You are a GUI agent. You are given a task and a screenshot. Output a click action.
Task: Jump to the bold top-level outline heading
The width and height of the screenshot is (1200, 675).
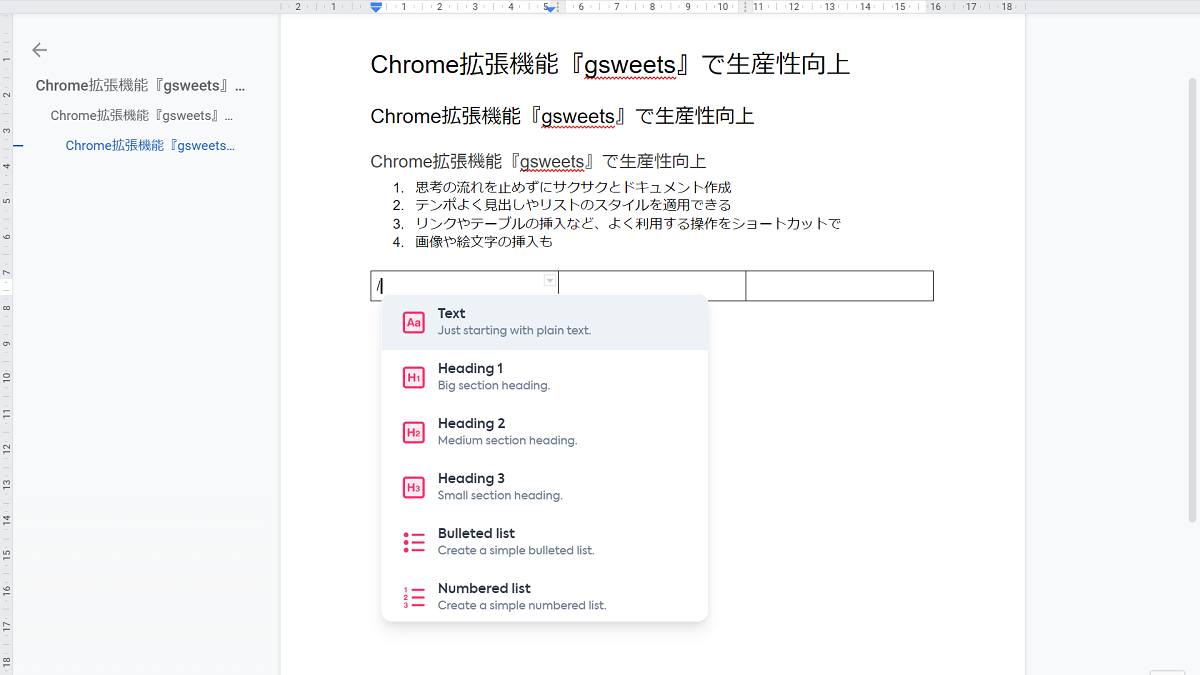(x=140, y=86)
